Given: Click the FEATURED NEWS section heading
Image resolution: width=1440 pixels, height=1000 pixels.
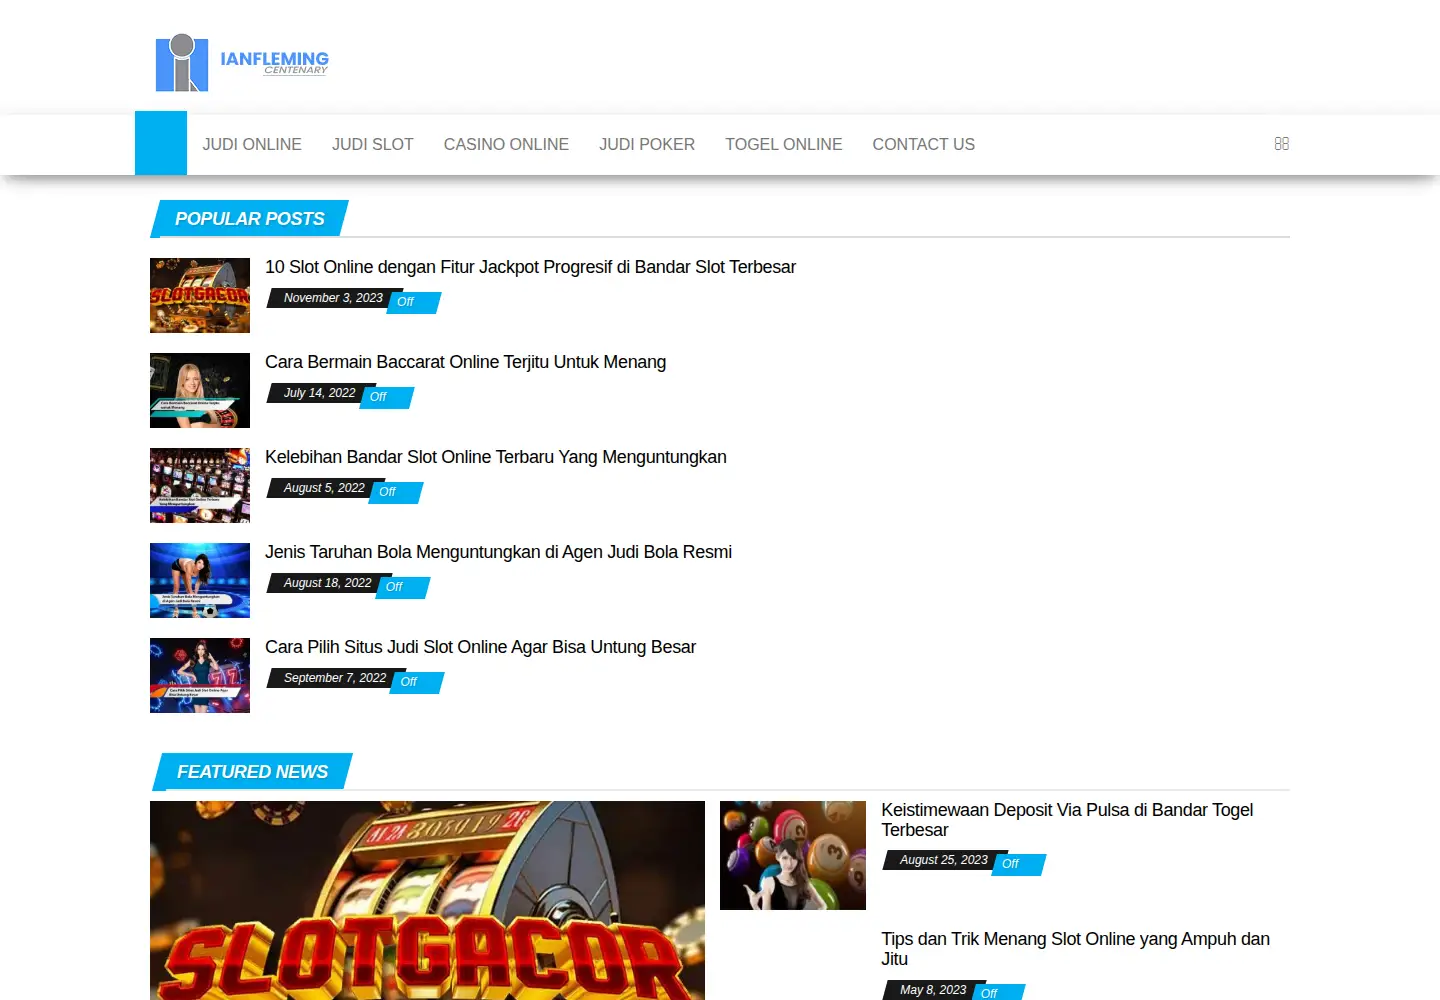Looking at the screenshot, I should point(252,772).
